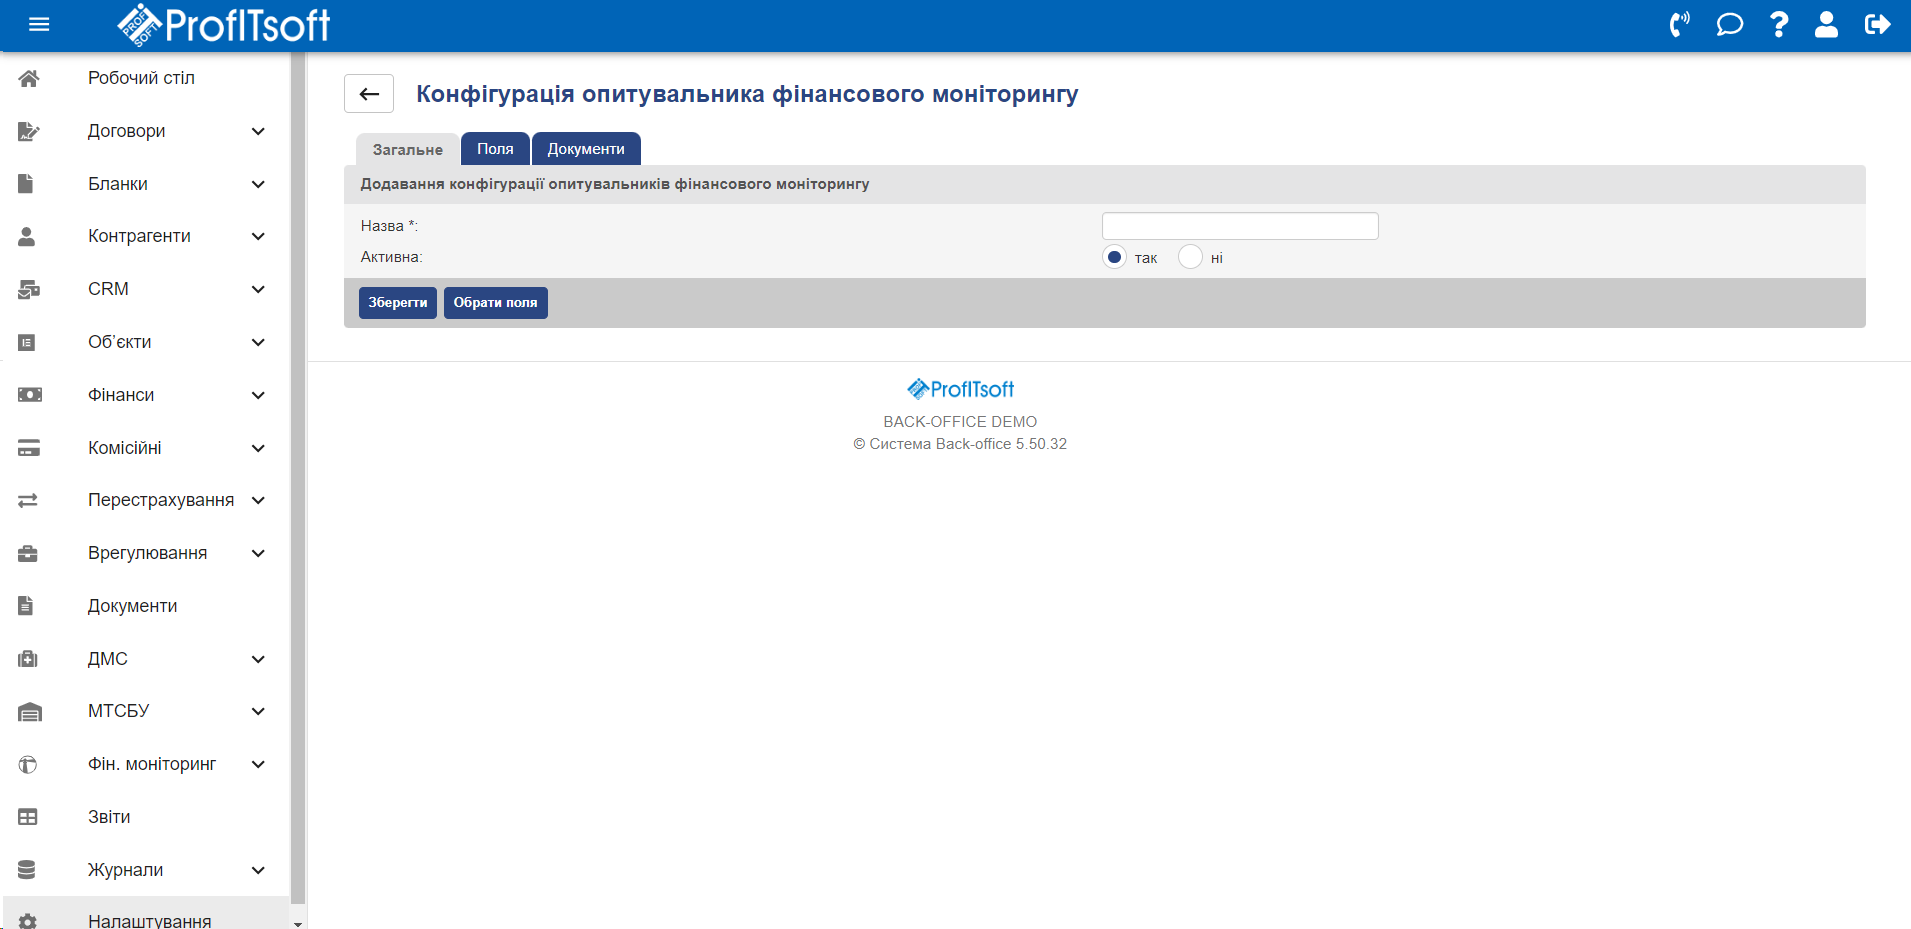
Task: Switch to the Поля tab
Action: (x=495, y=149)
